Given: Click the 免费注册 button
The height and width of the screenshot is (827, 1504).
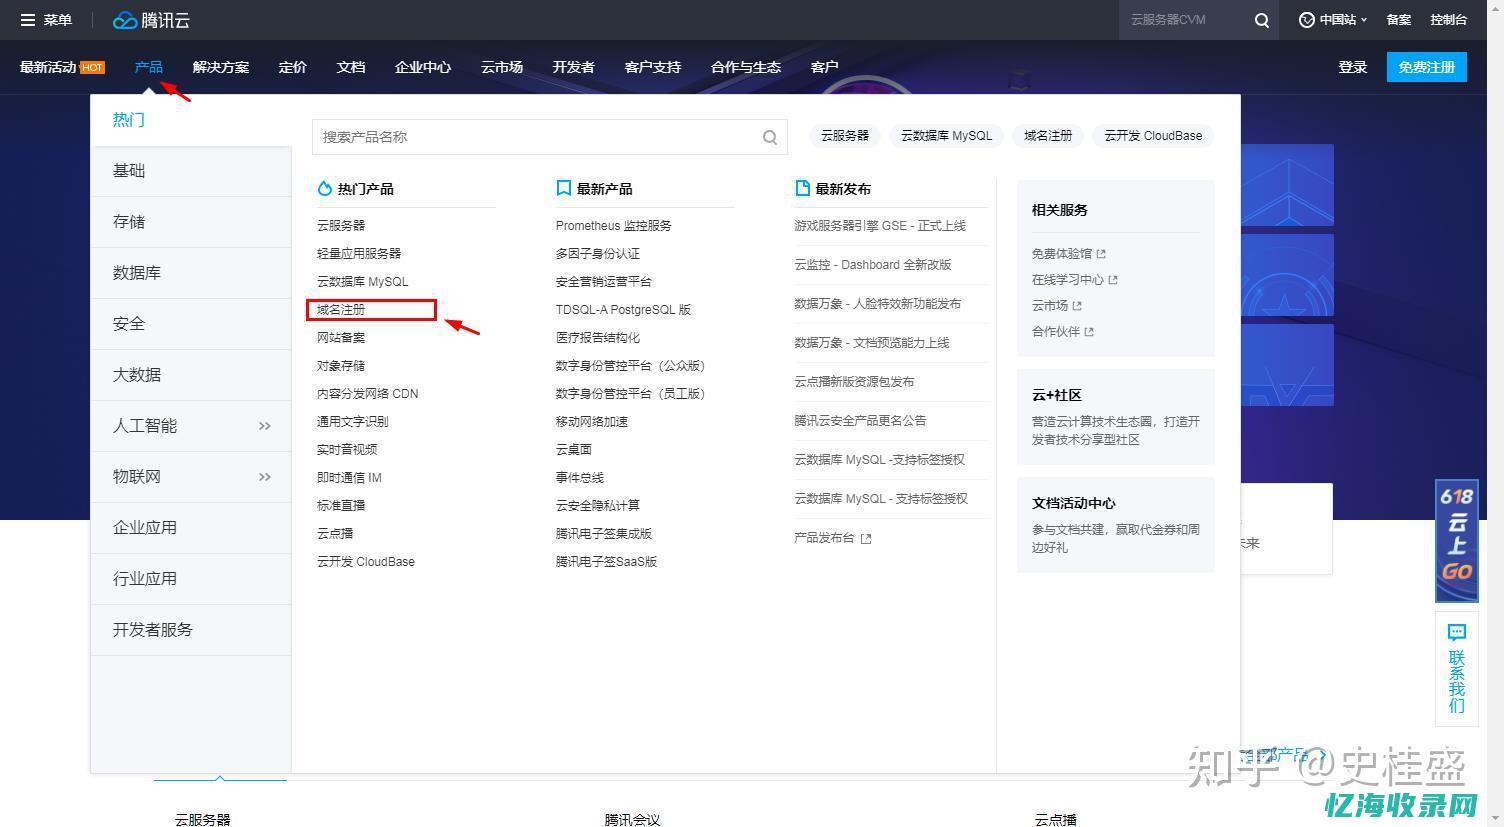Looking at the screenshot, I should [x=1427, y=67].
